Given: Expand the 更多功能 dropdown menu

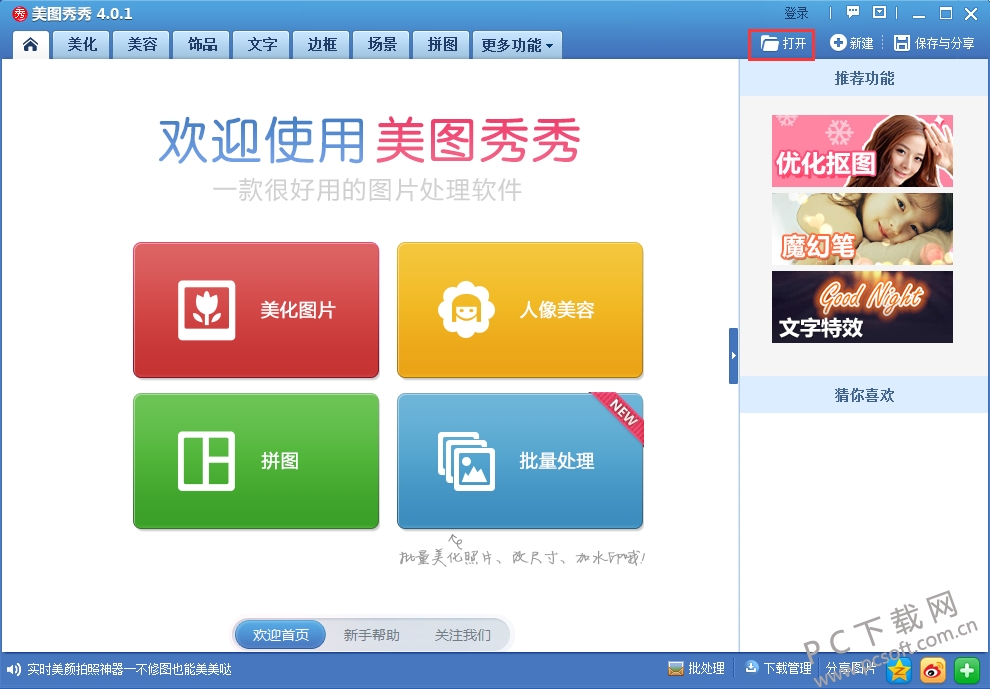Looking at the screenshot, I should [517, 45].
